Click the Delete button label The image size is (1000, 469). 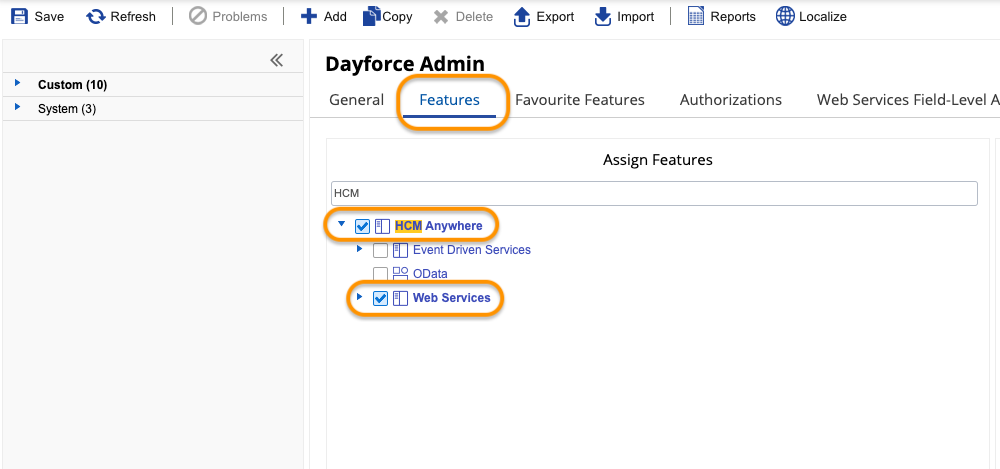(x=474, y=17)
